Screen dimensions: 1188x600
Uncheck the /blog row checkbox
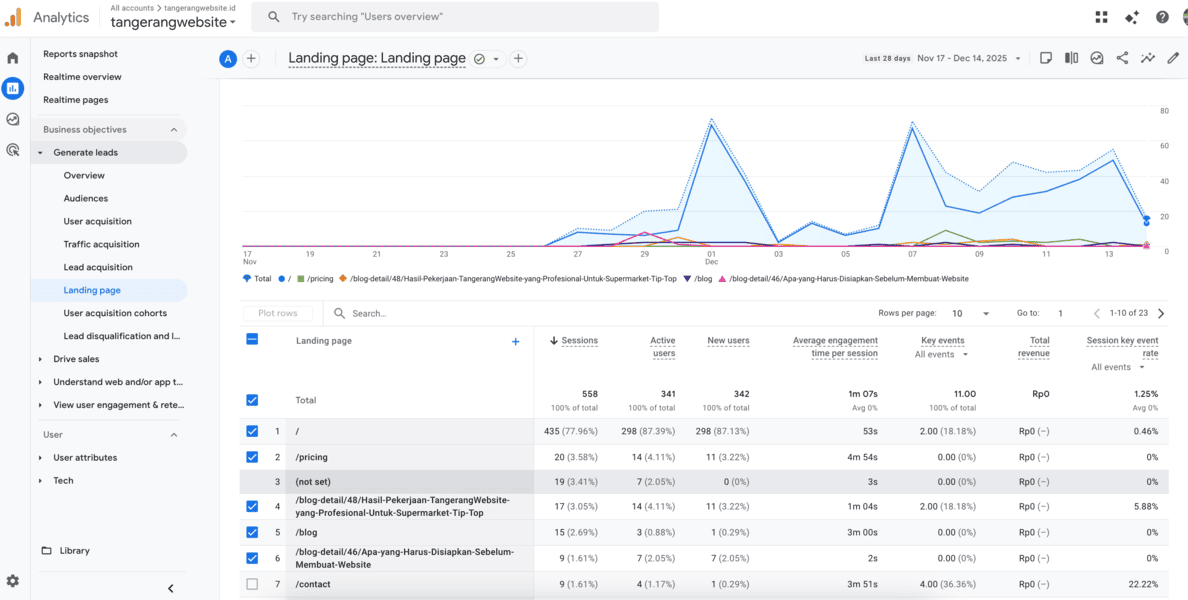252,532
